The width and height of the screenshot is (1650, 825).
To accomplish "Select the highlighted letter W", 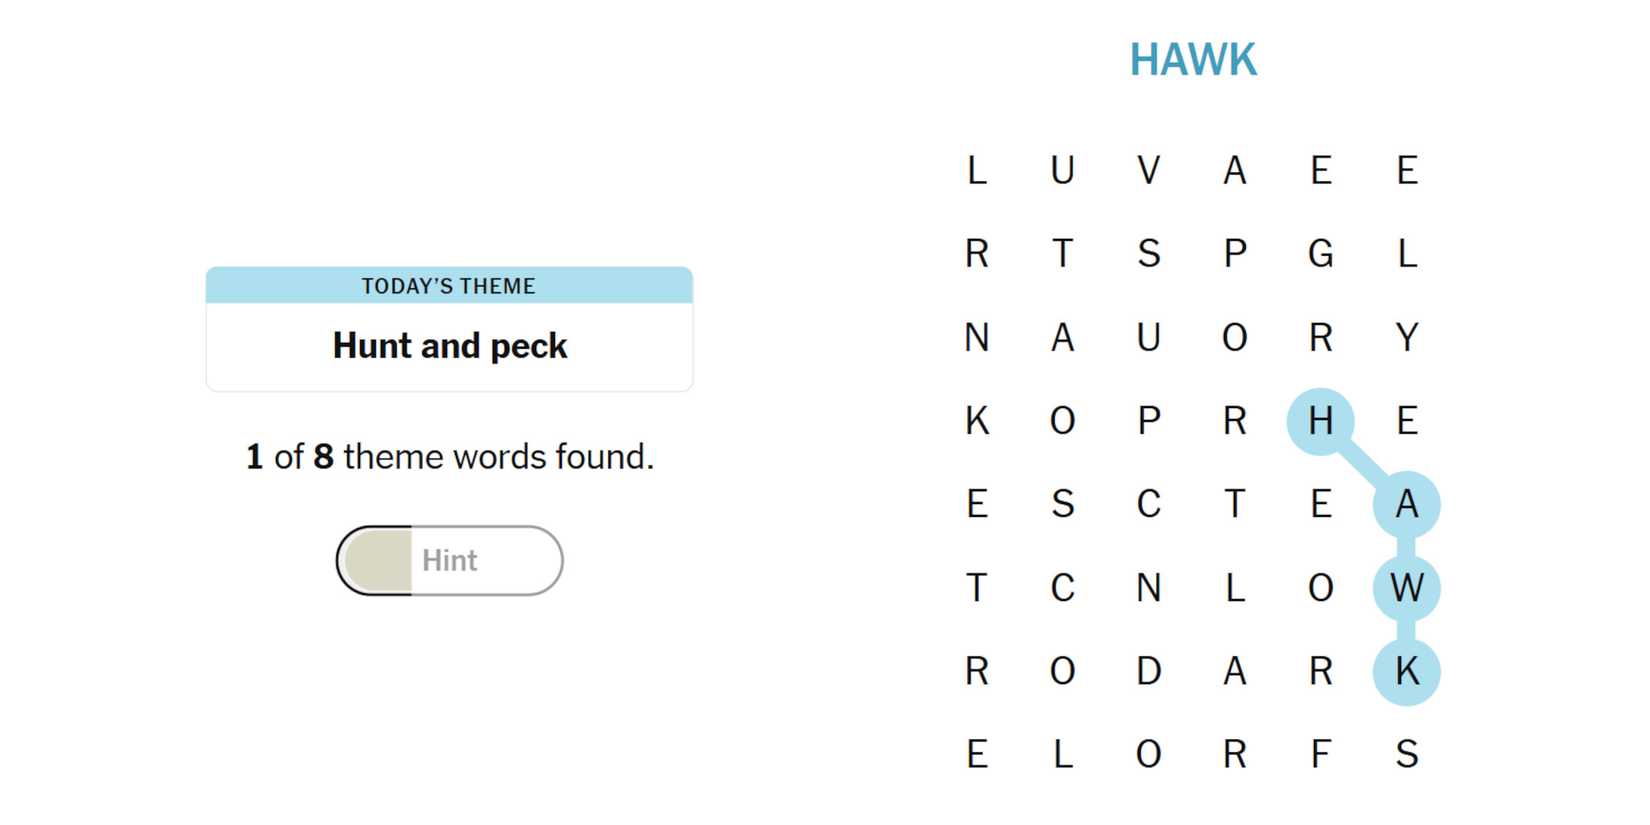I will point(1406,587).
